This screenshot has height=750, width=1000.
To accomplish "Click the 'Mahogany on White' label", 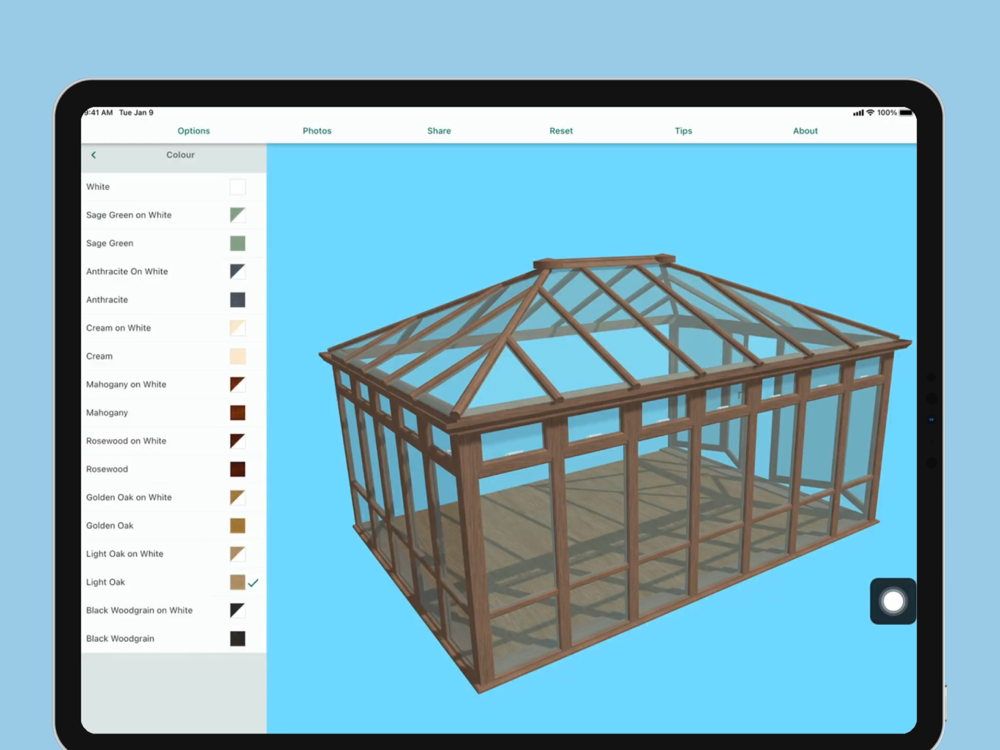I will pos(126,385).
